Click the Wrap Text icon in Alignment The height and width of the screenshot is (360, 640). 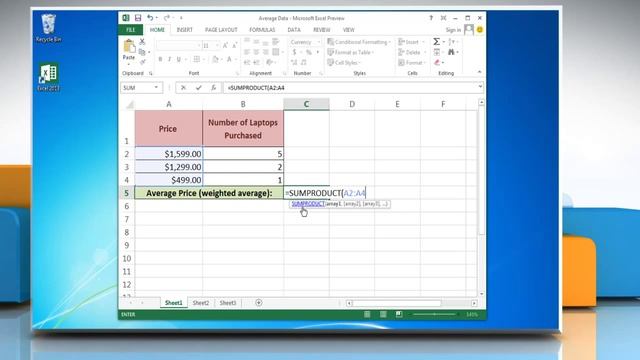coord(276,42)
